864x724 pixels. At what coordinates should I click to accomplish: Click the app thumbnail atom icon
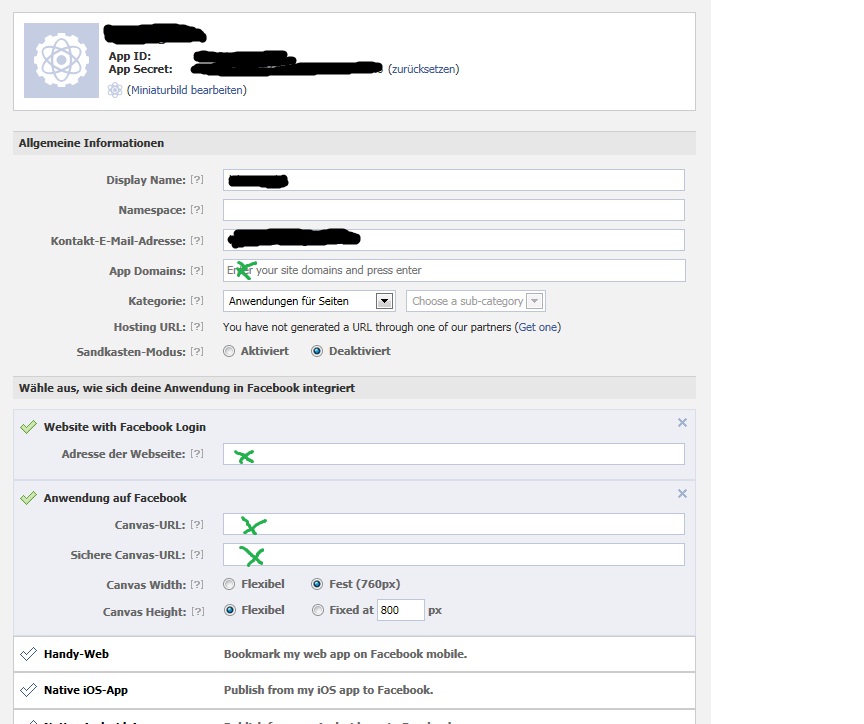[61, 60]
